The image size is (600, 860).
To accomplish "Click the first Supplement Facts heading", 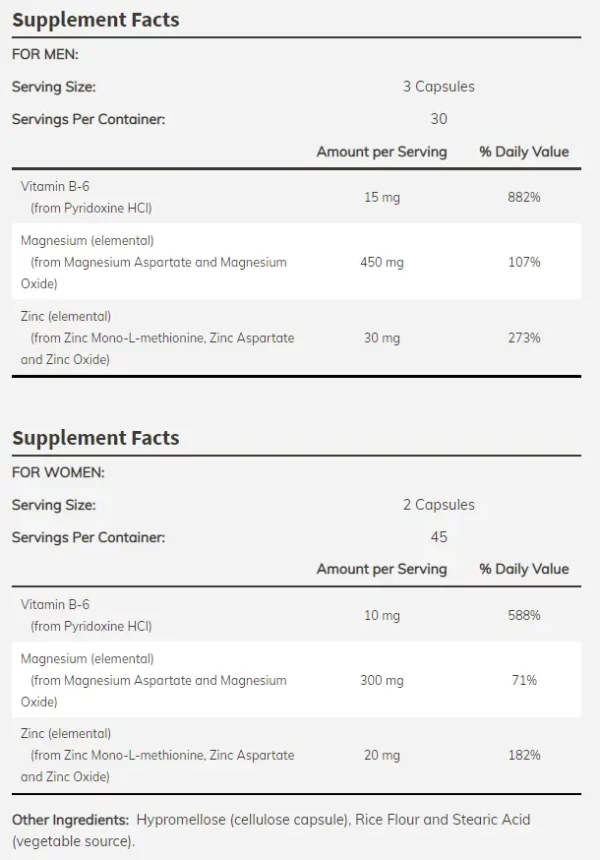I will point(95,20).
